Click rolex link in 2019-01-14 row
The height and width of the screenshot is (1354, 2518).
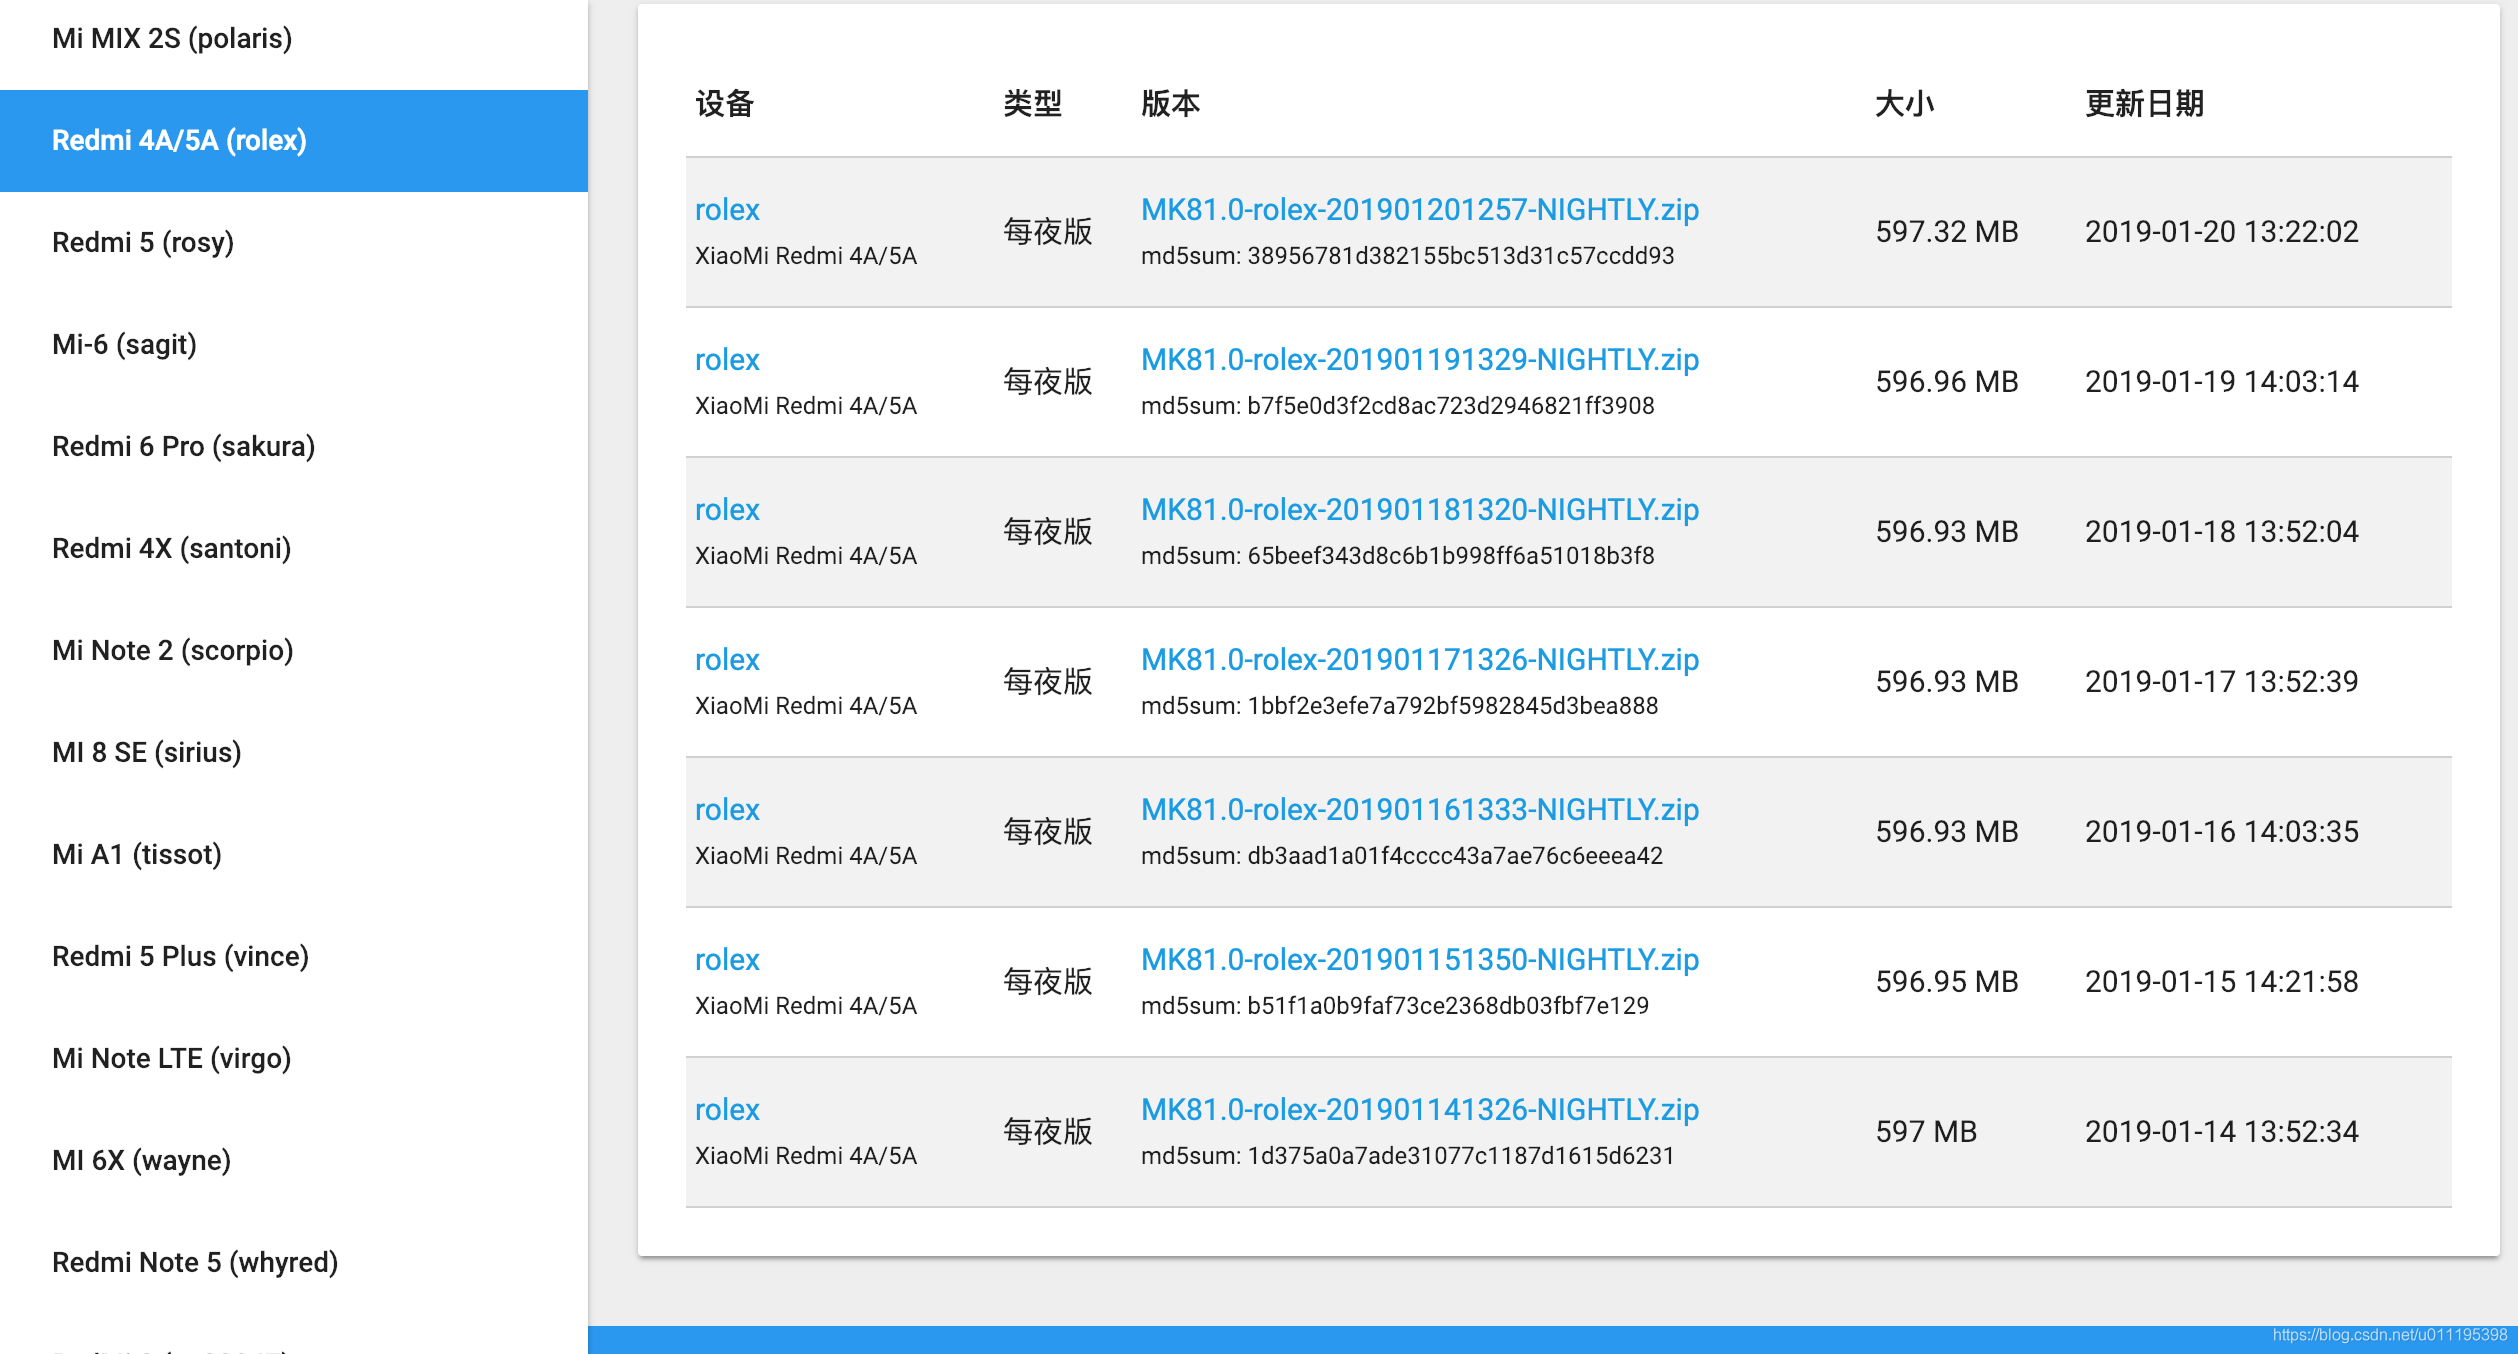[x=727, y=1109]
